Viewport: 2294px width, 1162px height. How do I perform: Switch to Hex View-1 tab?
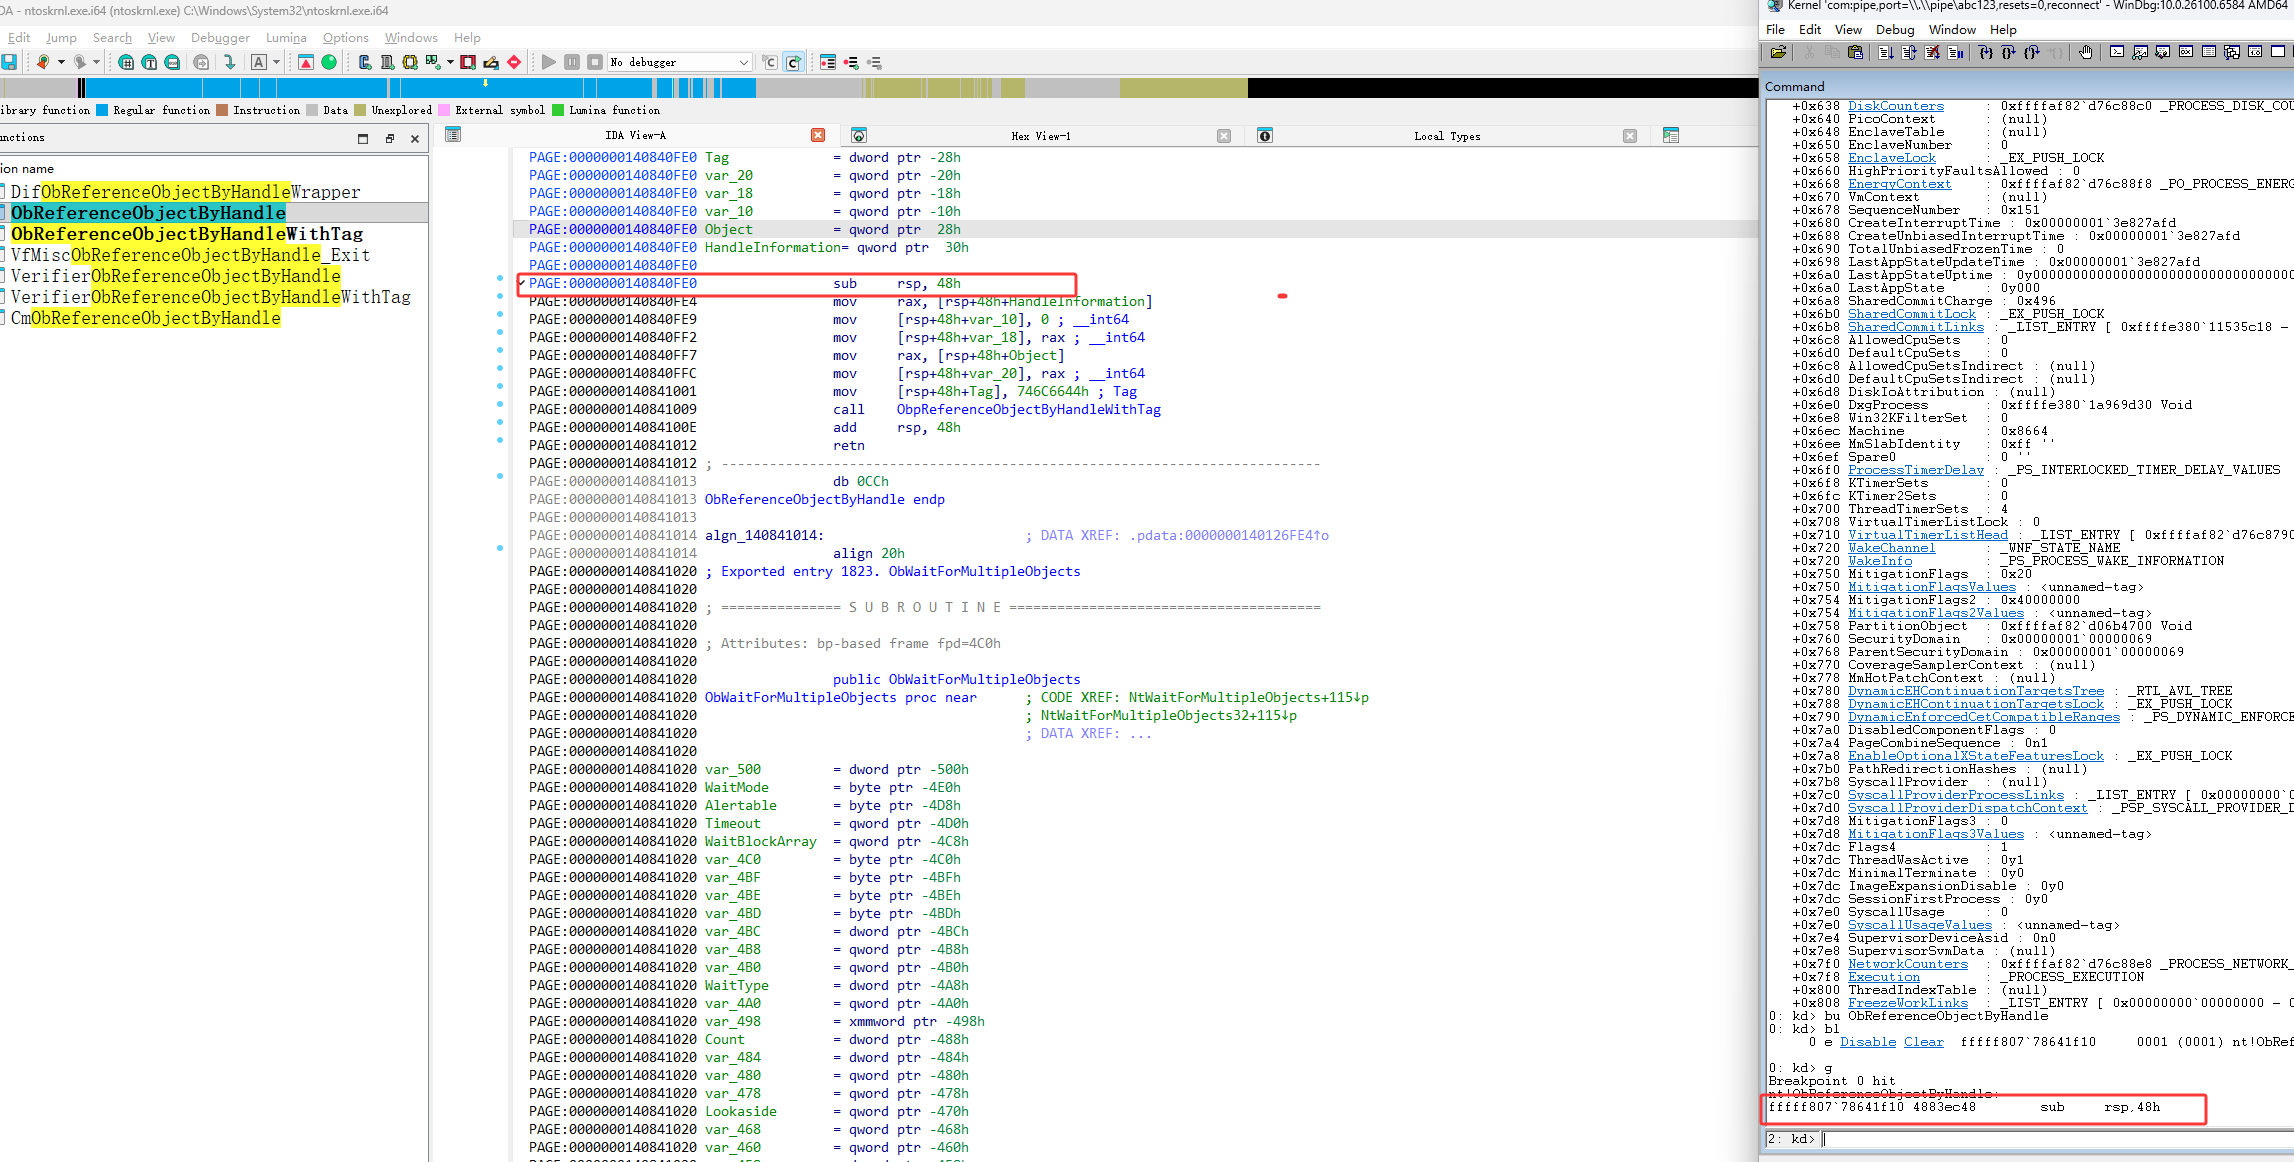(1040, 136)
